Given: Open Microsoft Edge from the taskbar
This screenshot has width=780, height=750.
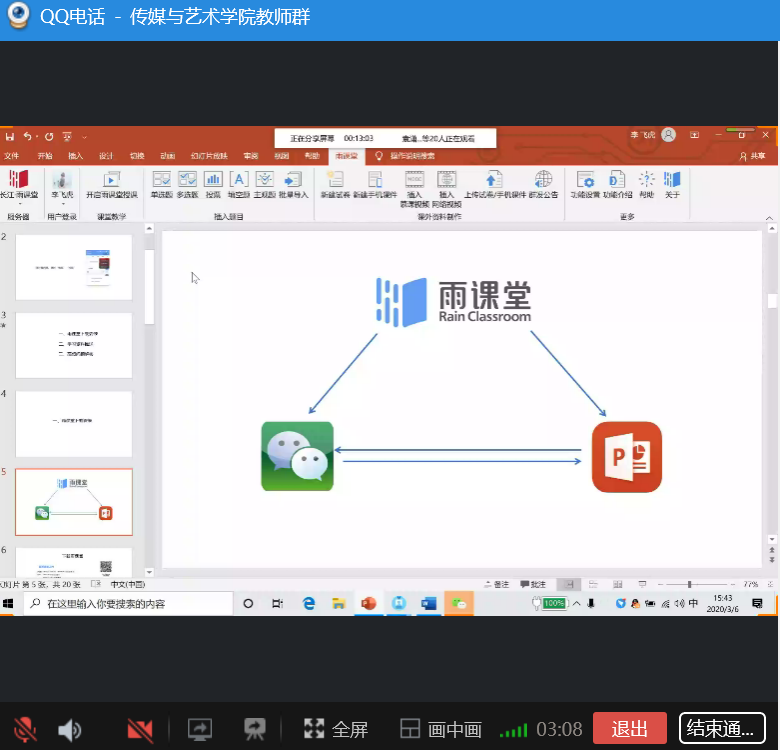Looking at the screenshot, I should 309,604.
